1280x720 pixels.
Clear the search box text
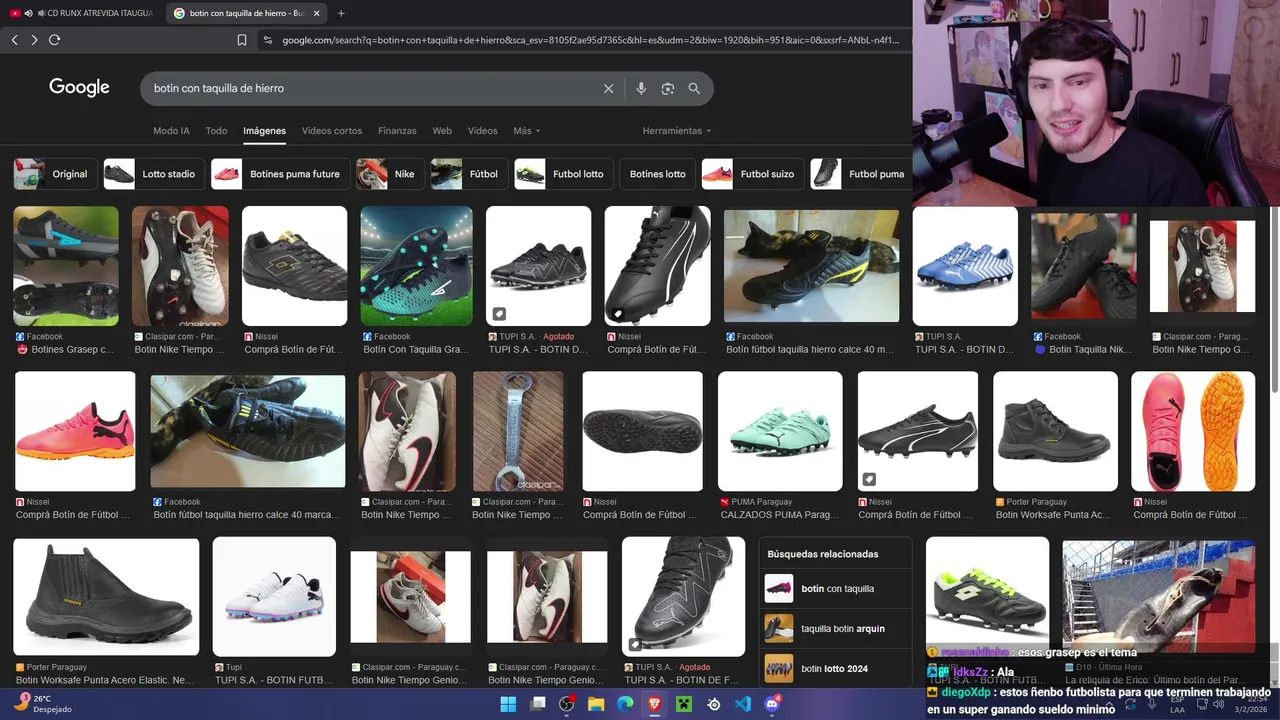608,88
